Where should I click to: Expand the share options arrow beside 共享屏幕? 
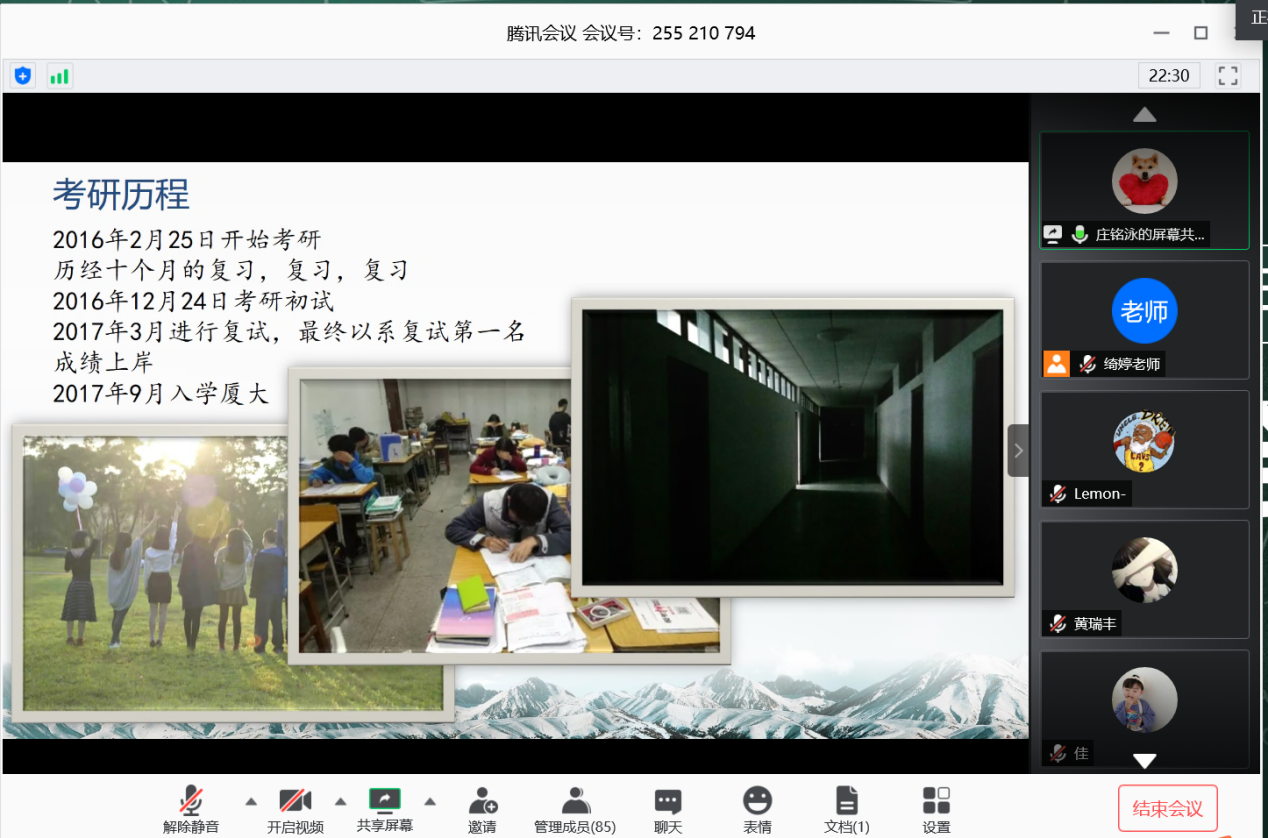pyautogui.click(x=430, y=801)
